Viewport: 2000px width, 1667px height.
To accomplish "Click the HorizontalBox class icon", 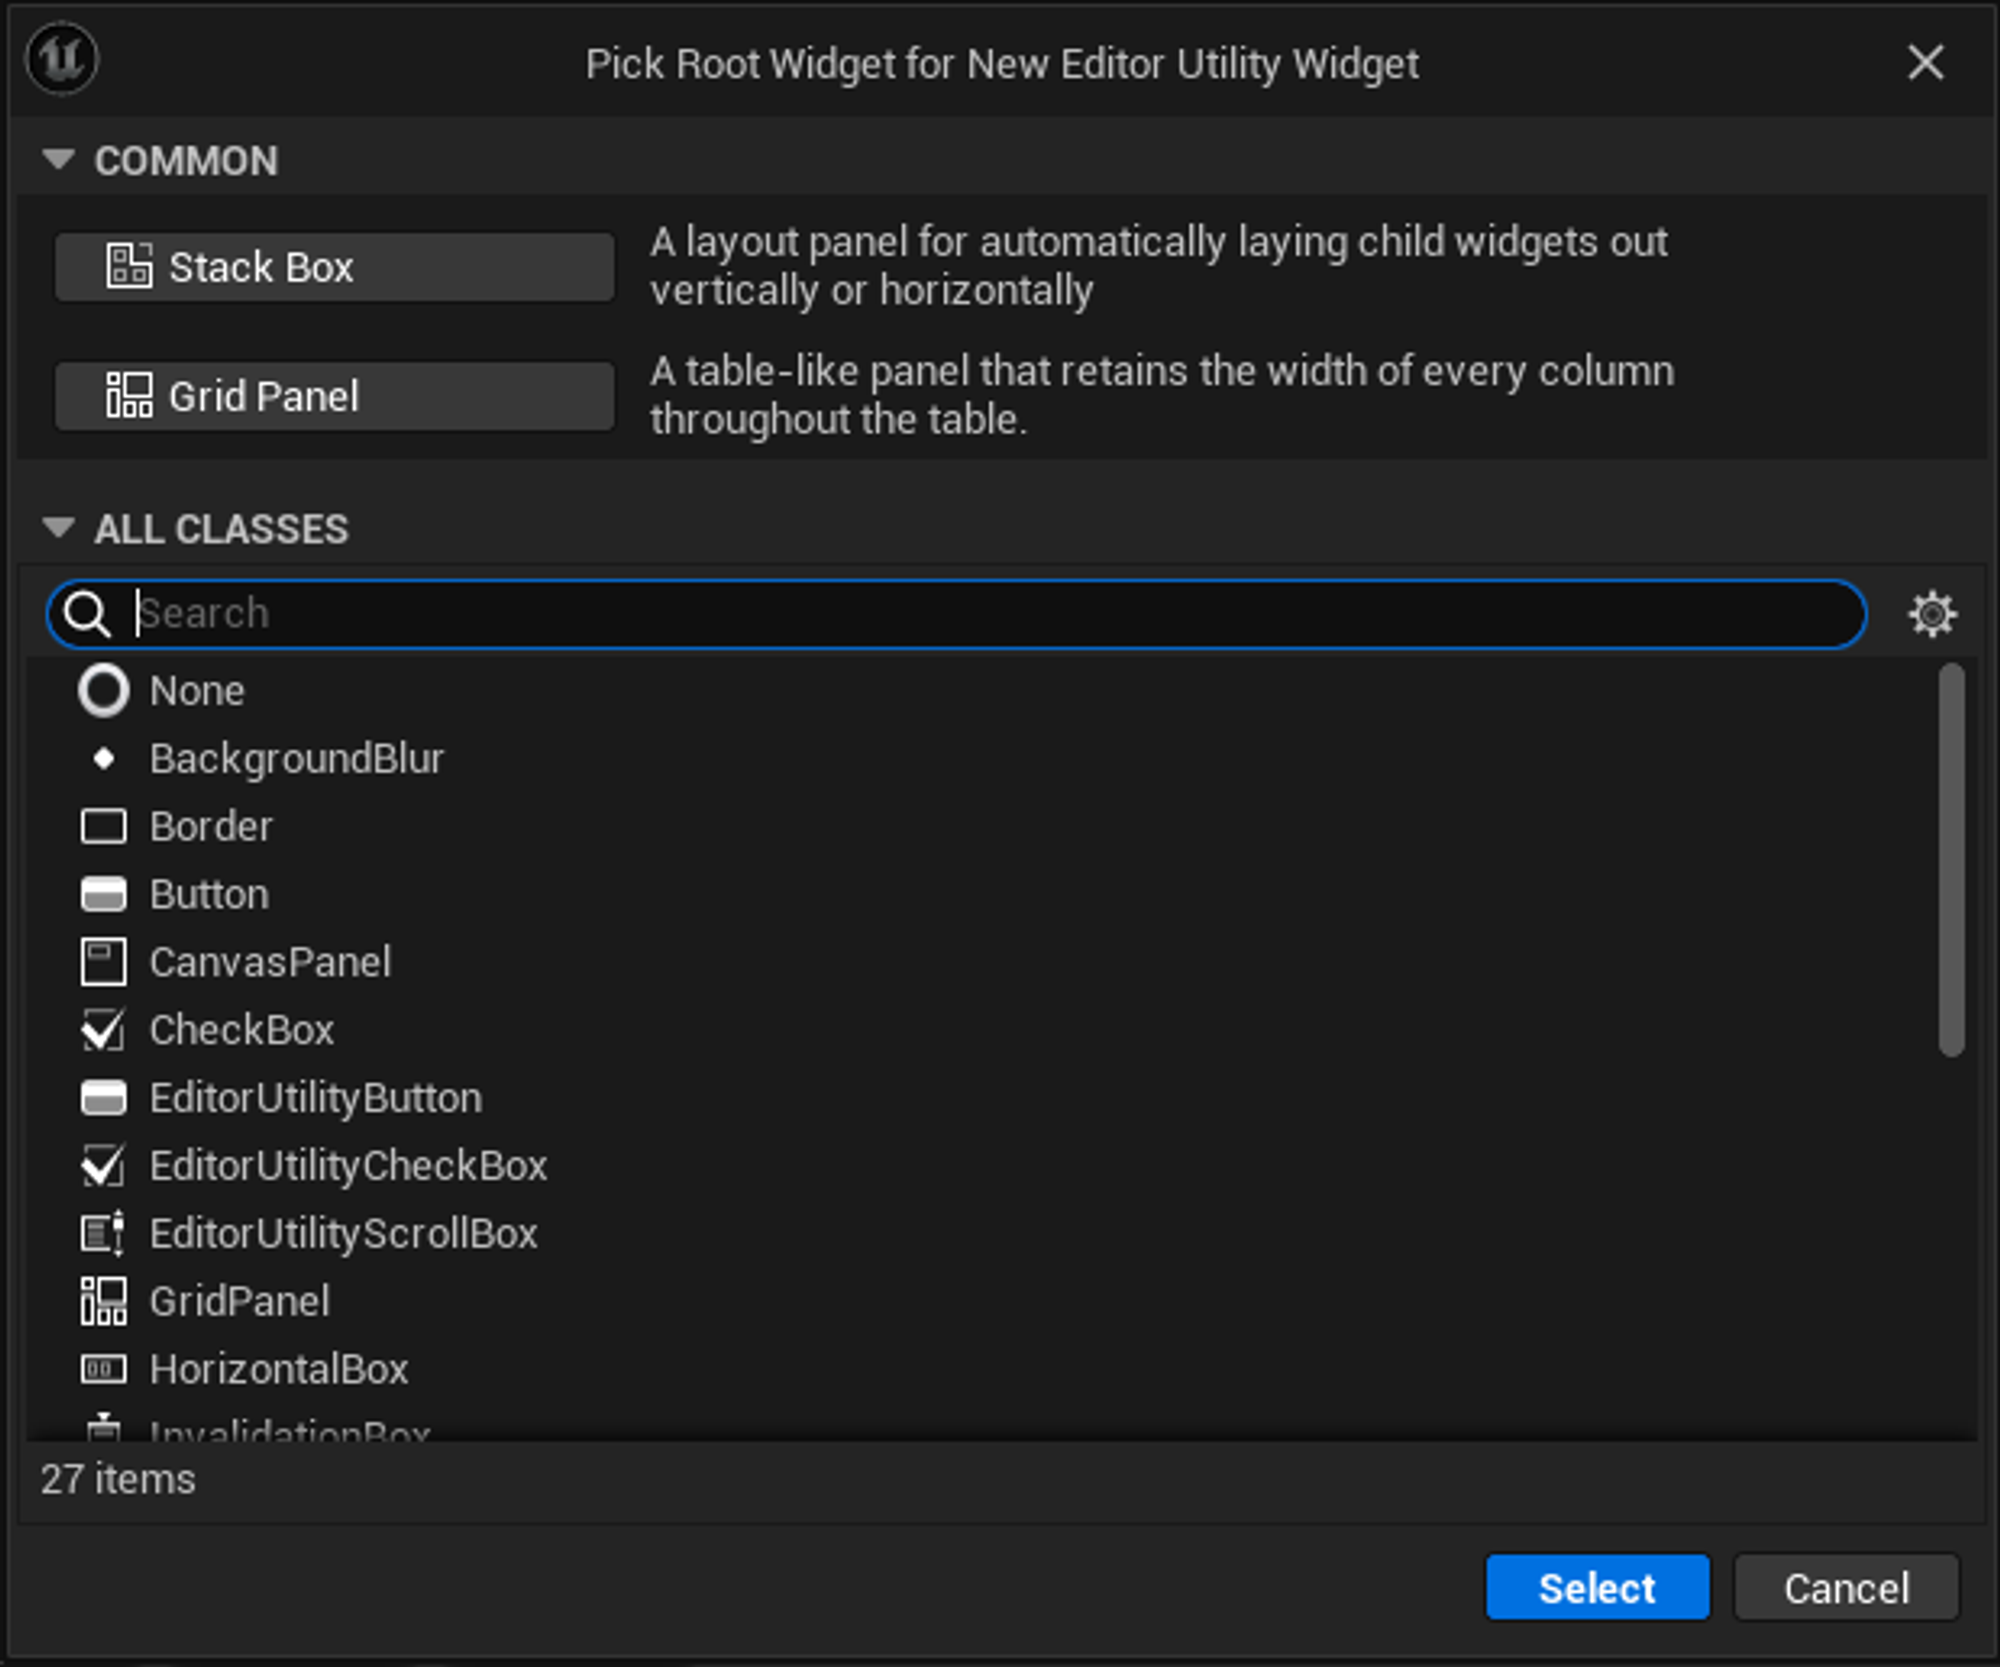I will pos(103,1369).
